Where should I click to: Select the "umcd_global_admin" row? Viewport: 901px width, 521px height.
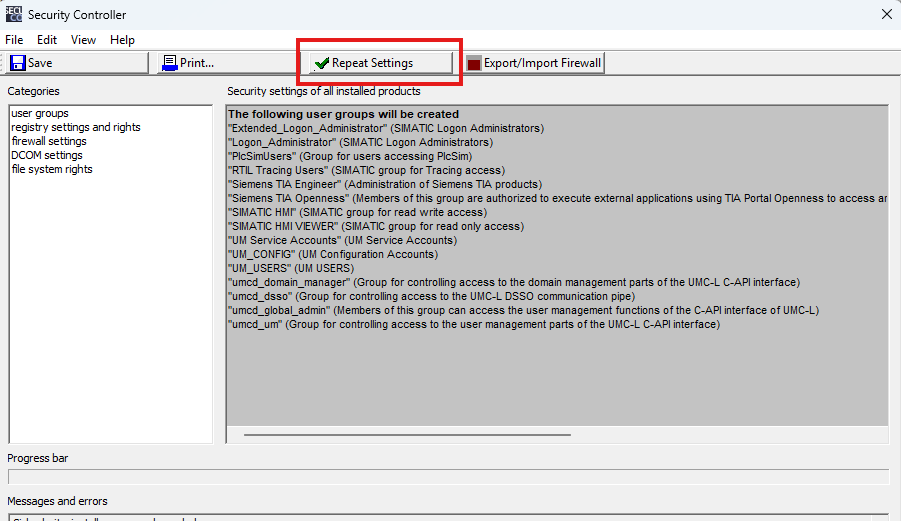(523, 310)
